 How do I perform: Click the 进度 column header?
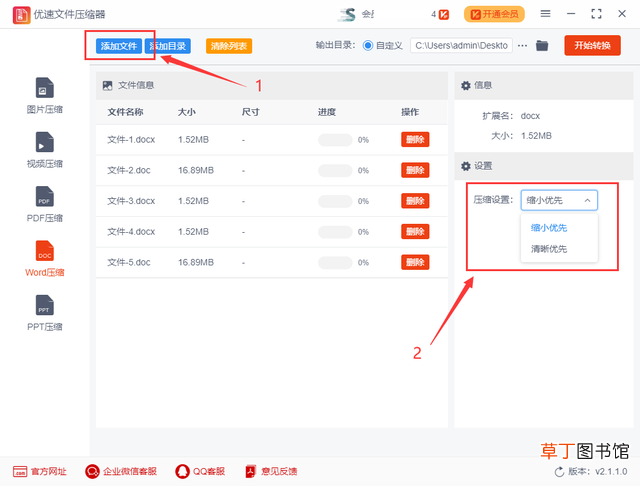coord(327,112)
